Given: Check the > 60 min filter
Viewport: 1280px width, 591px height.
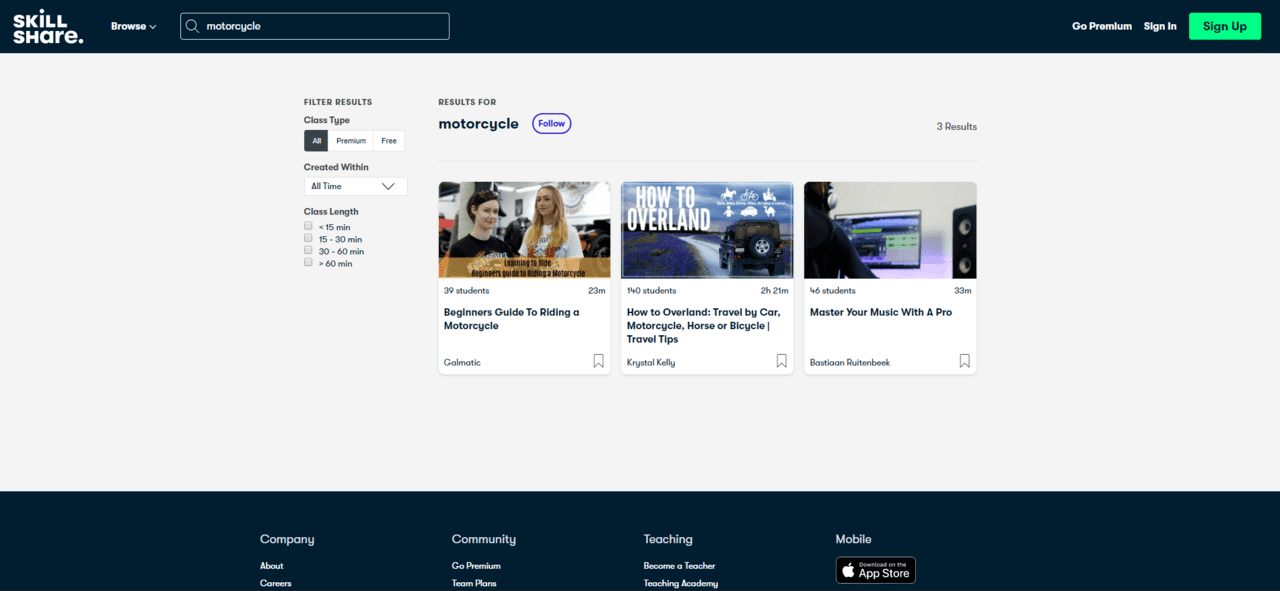Looking at the screenshot, I should (309, 262).
